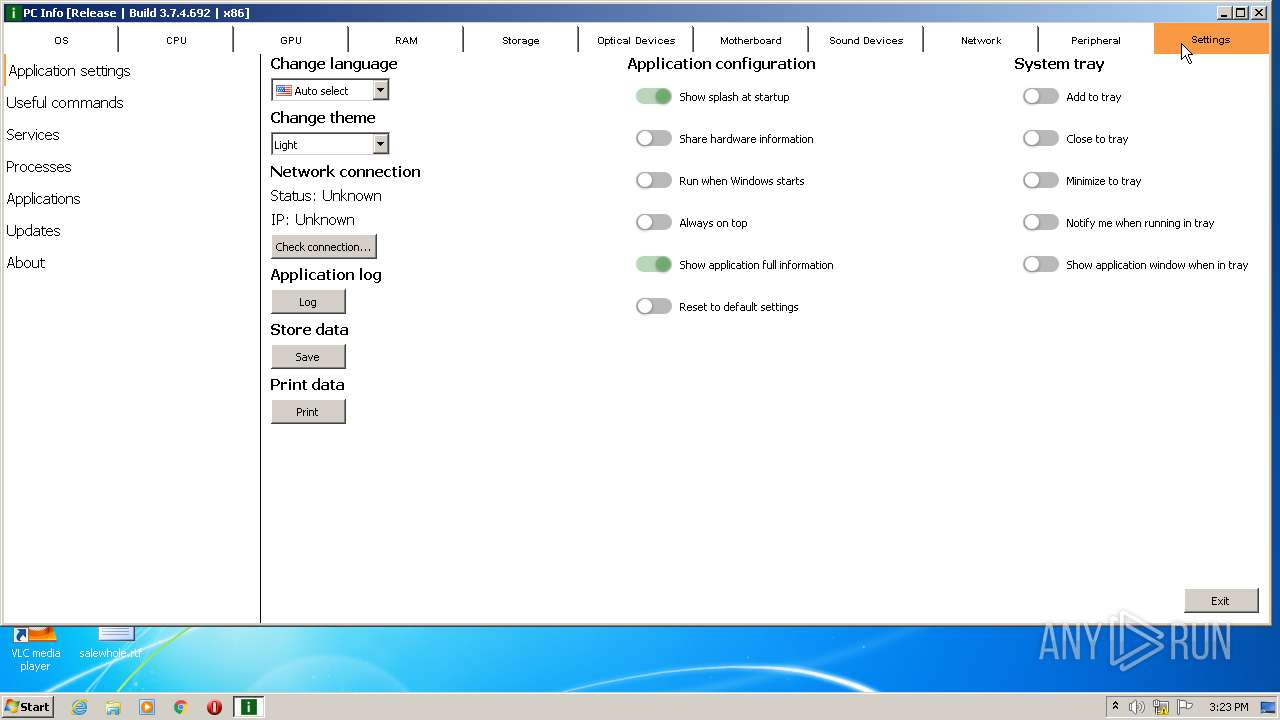Enable Minimize to tray switch
The image size is (1280, 720).
[x=1041, y=181]
